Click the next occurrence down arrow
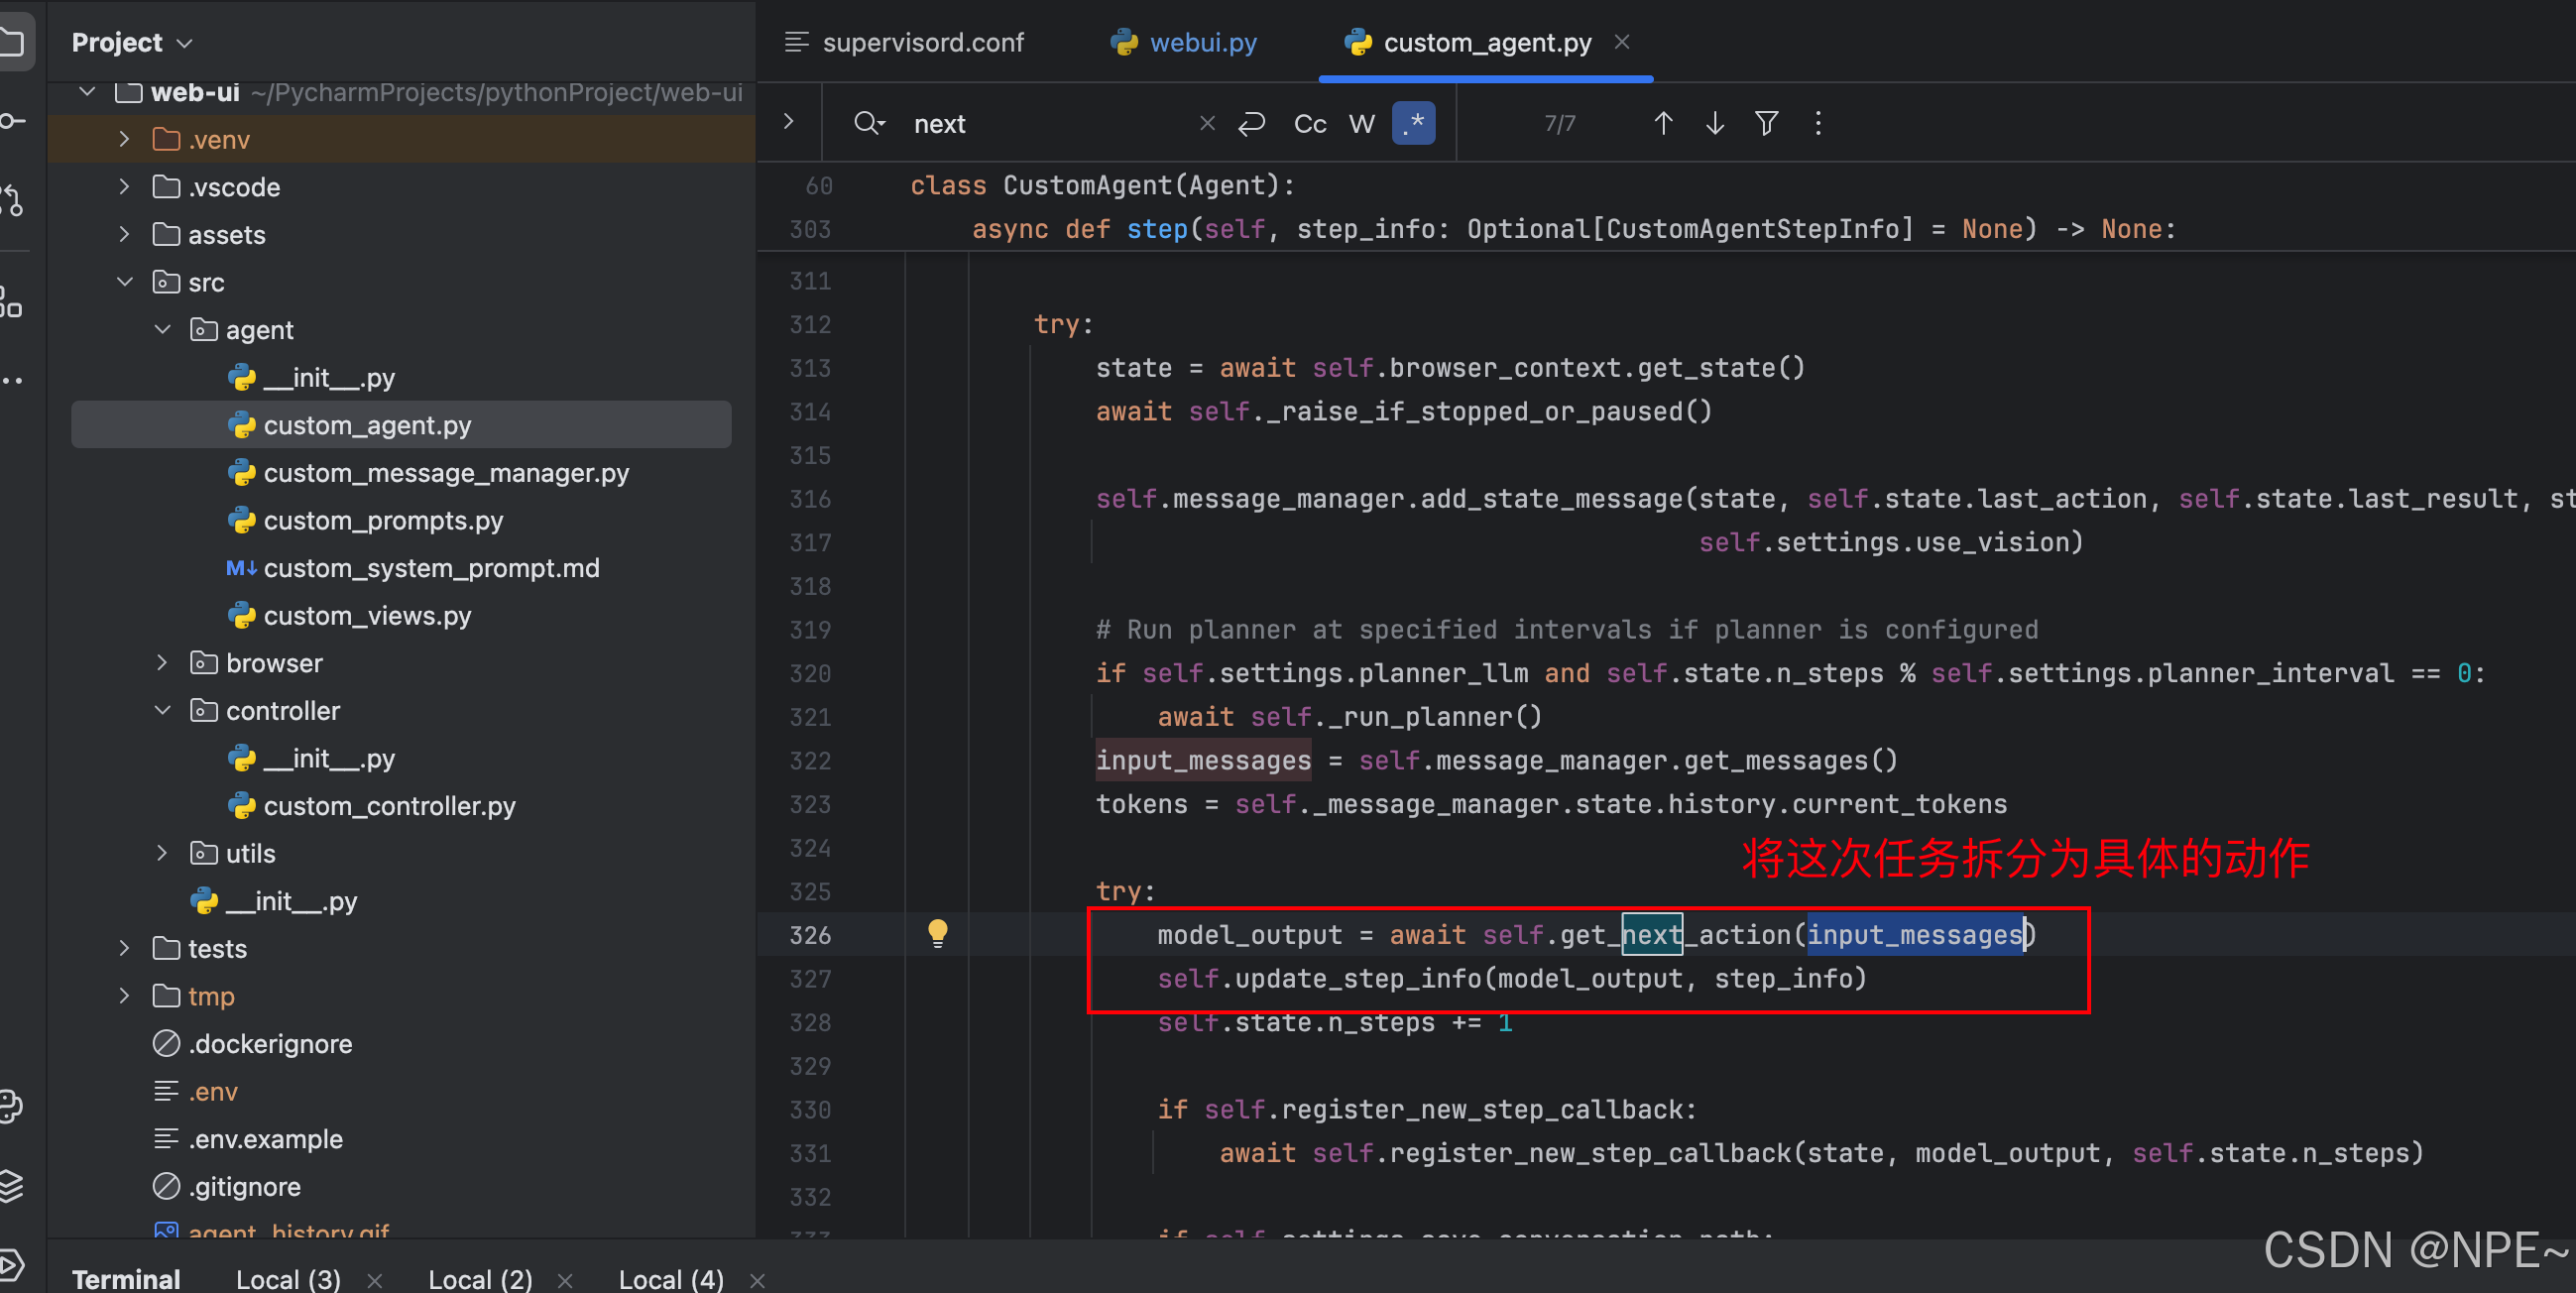The height and width of the screenshot is (1293, 2576). (1714, 123)
